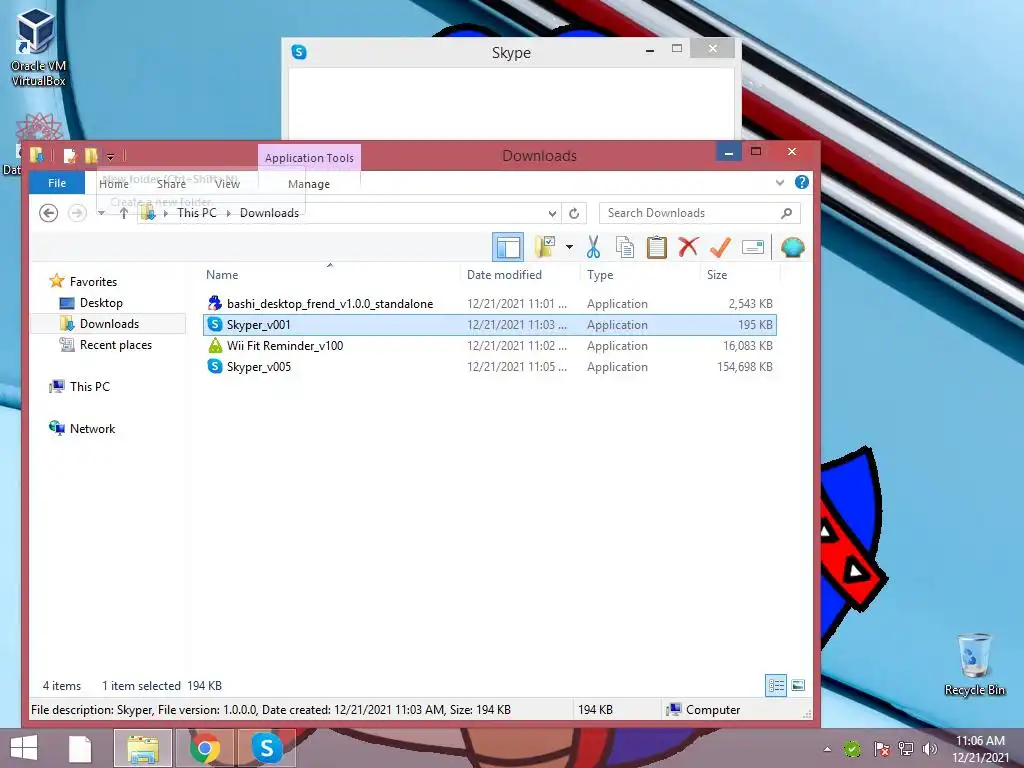The height and width of the screenshot is (768, 1024).
Task: Click This PC in the address bar
Action: 197,213
